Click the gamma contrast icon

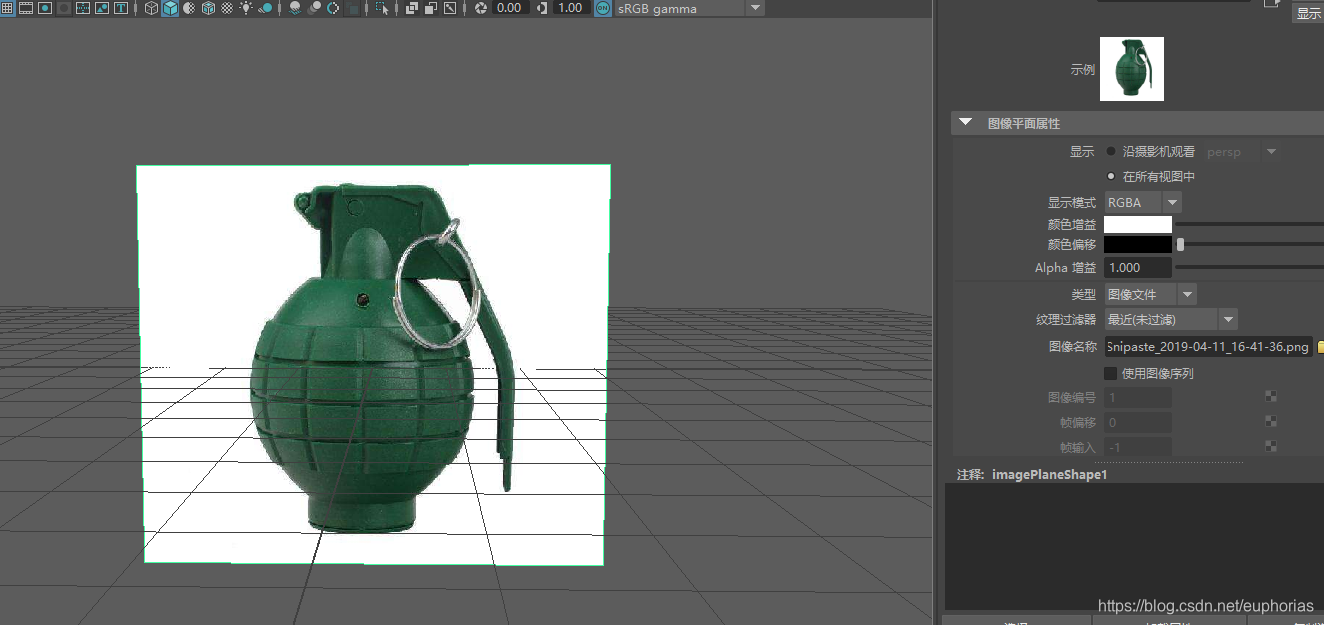point(541,8)
